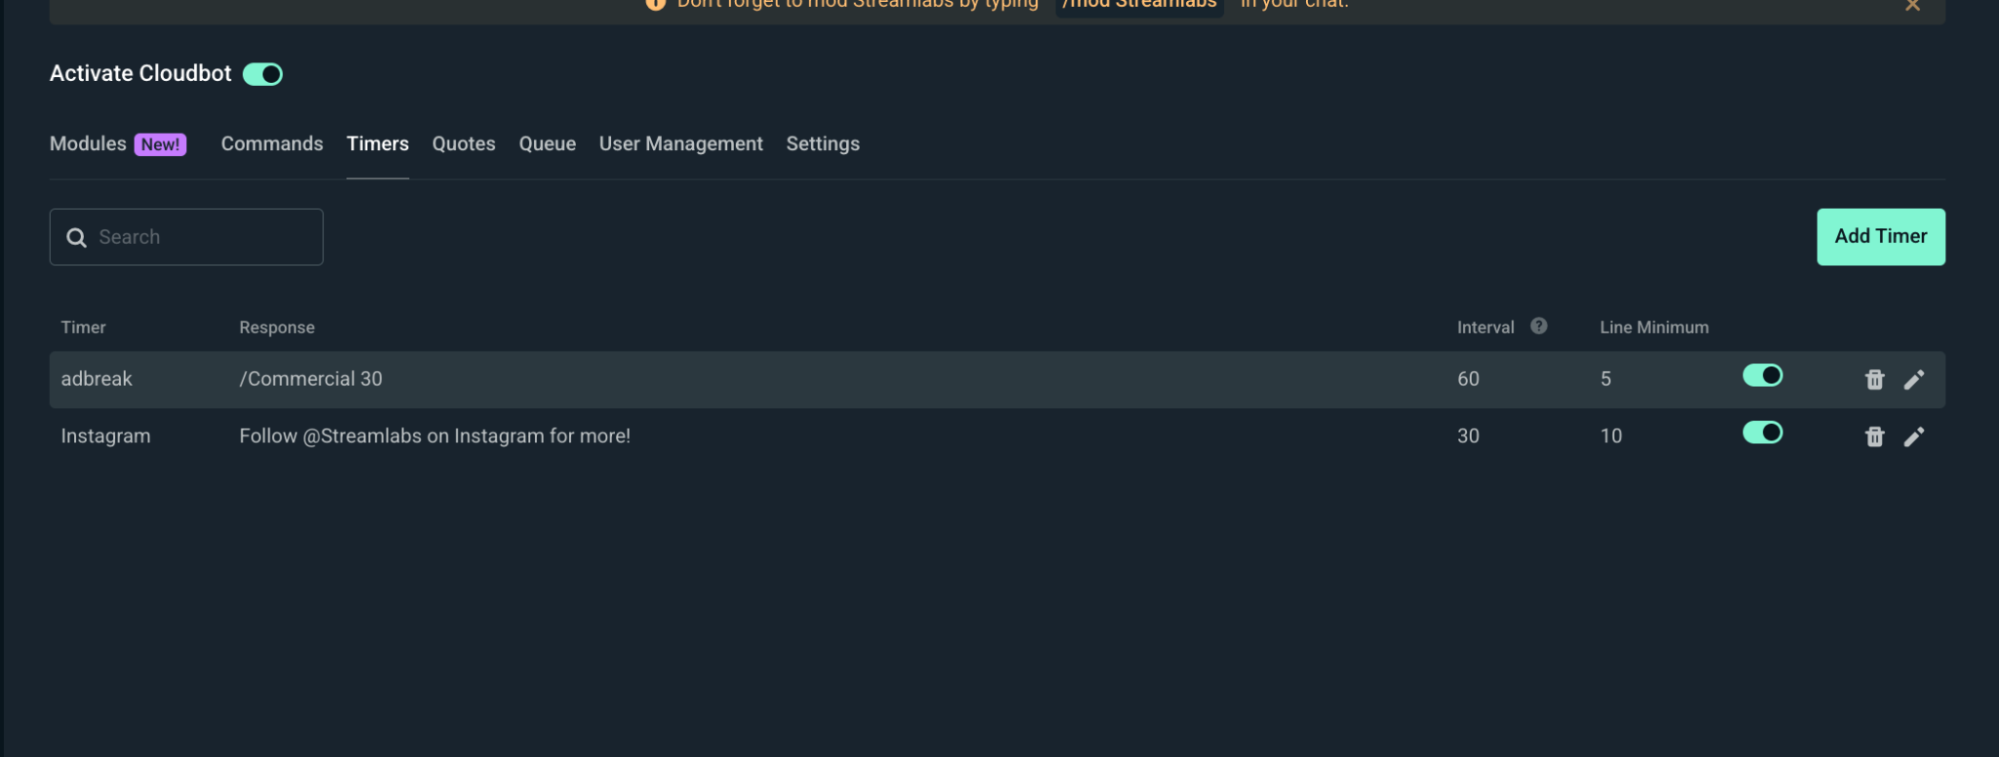
Task: Focus the Search timers input field
Action: pyautogui.click(x=186, y=237)
